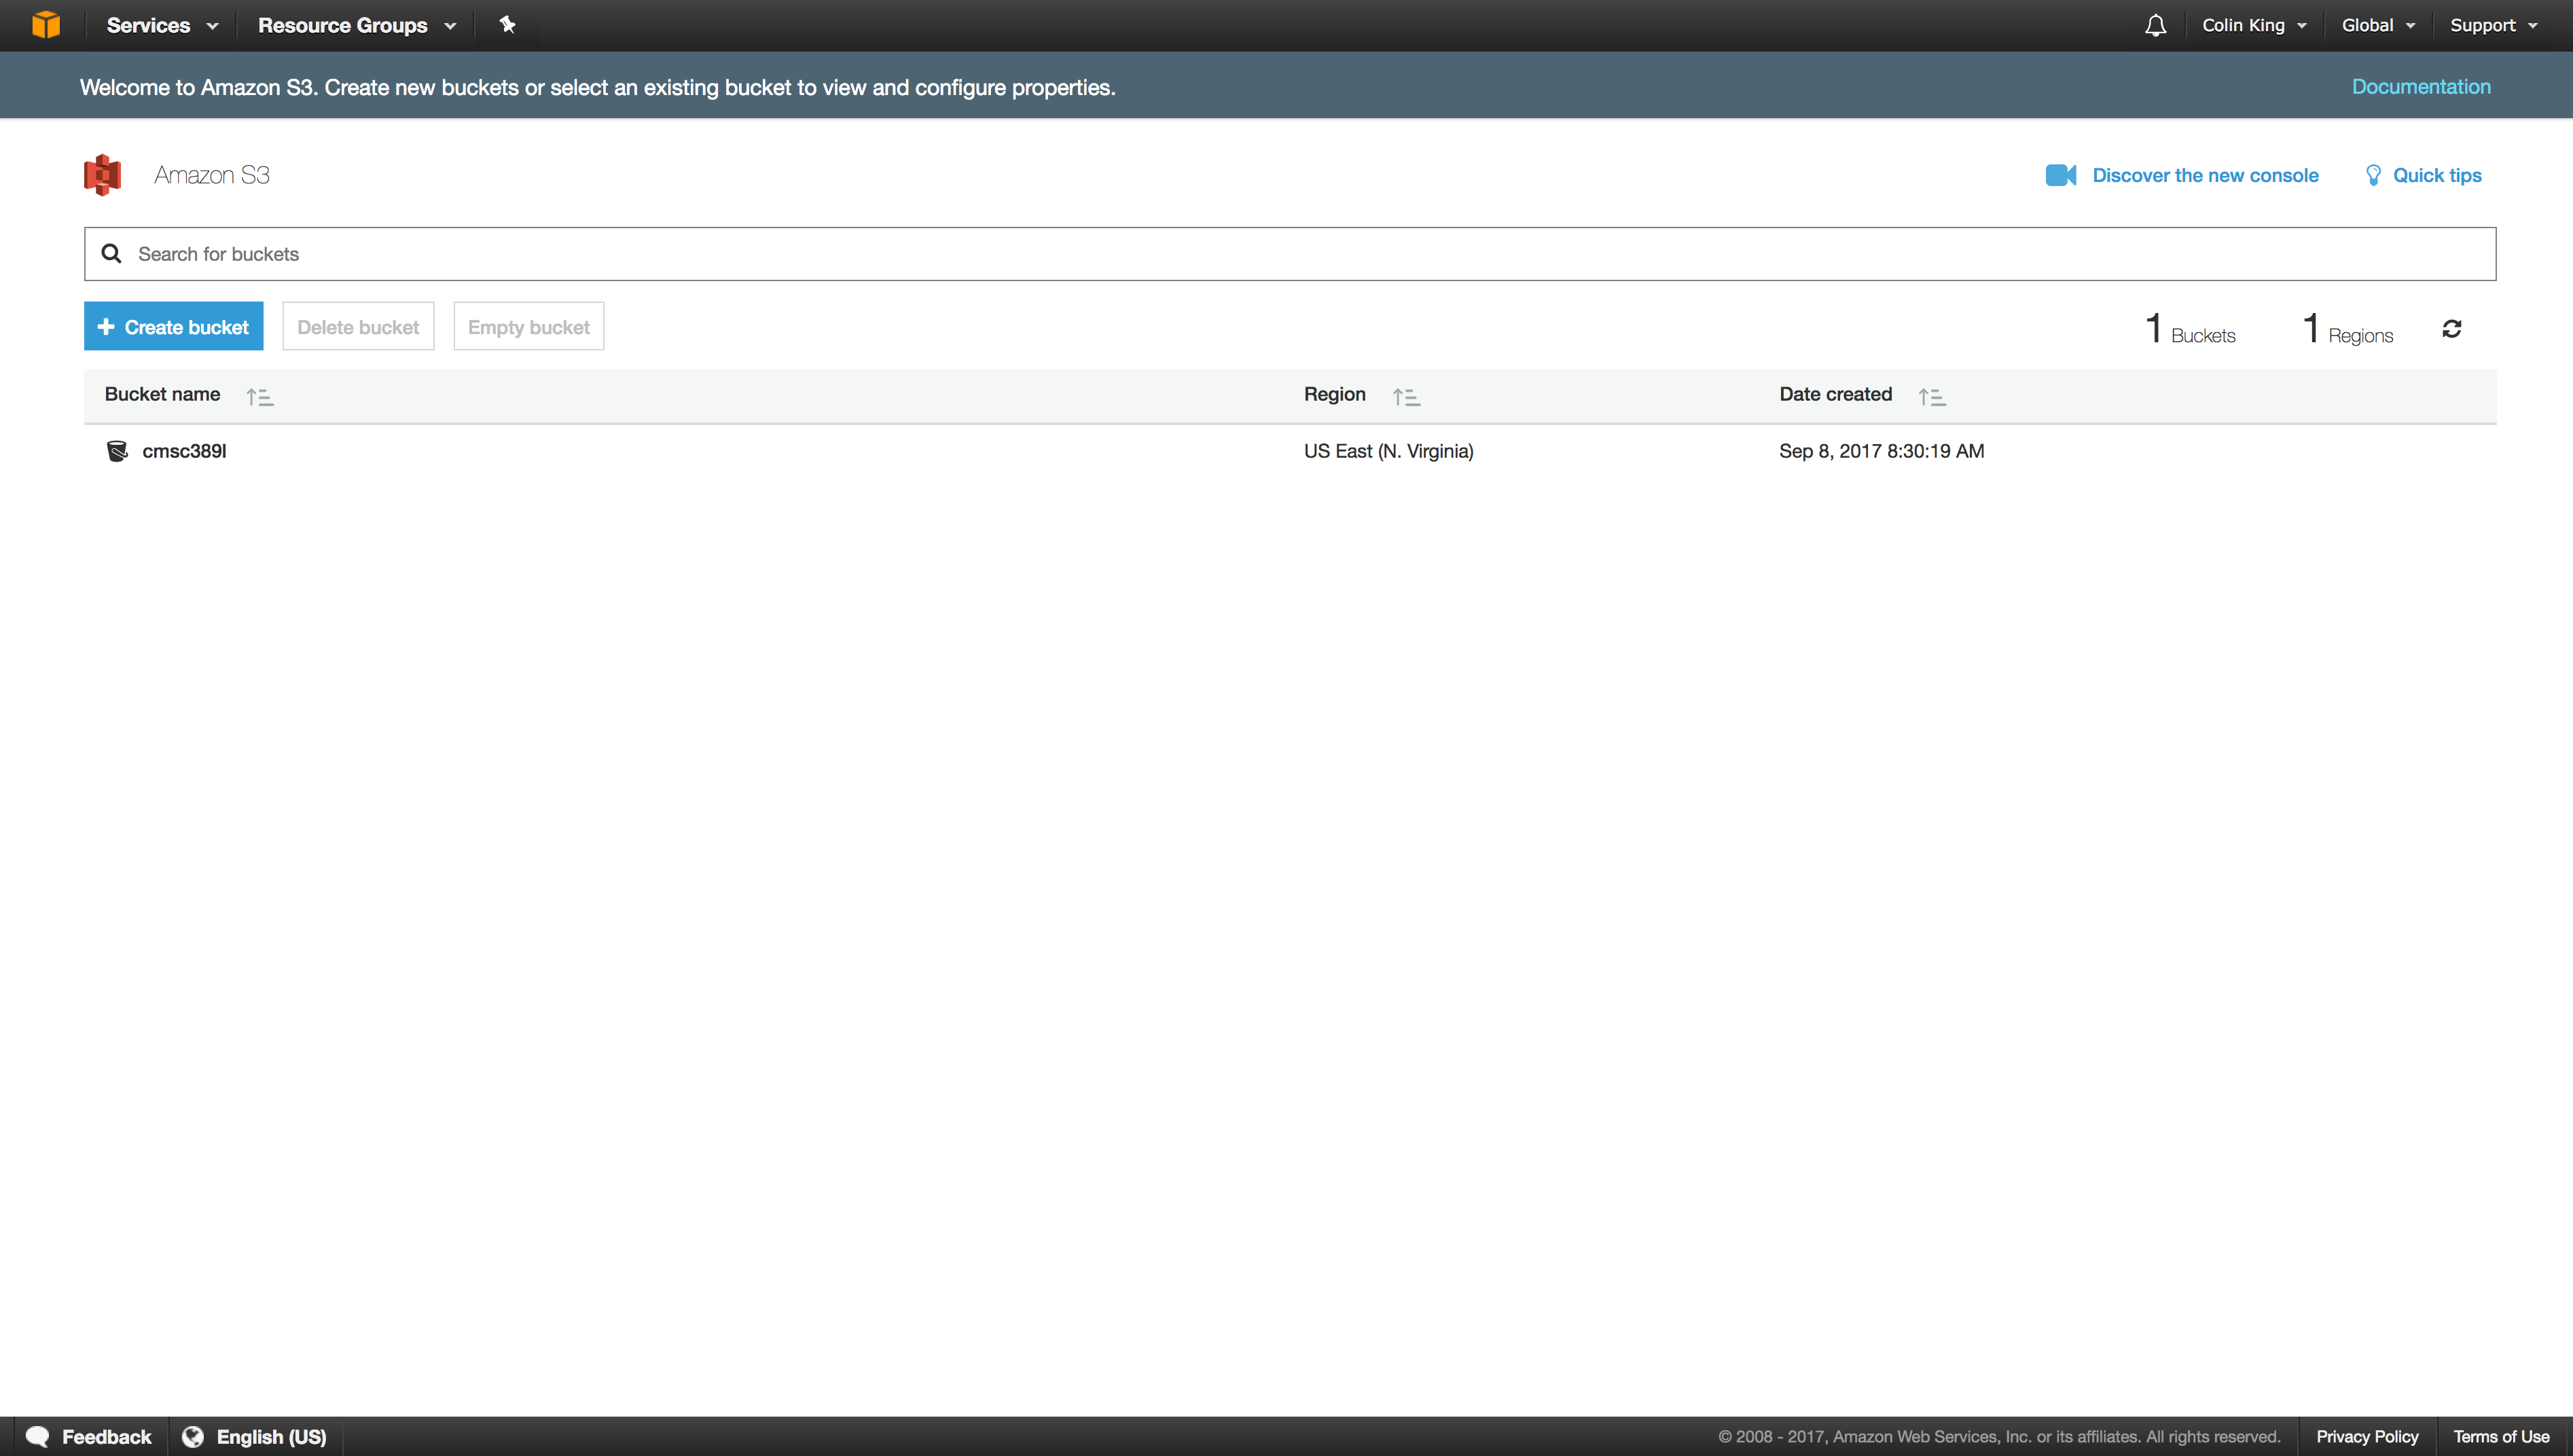Image resolution: width=2573 pixels, height=1456 pixels.
Task: Open the cmsc389l bucket name
Action: point(184,451)
